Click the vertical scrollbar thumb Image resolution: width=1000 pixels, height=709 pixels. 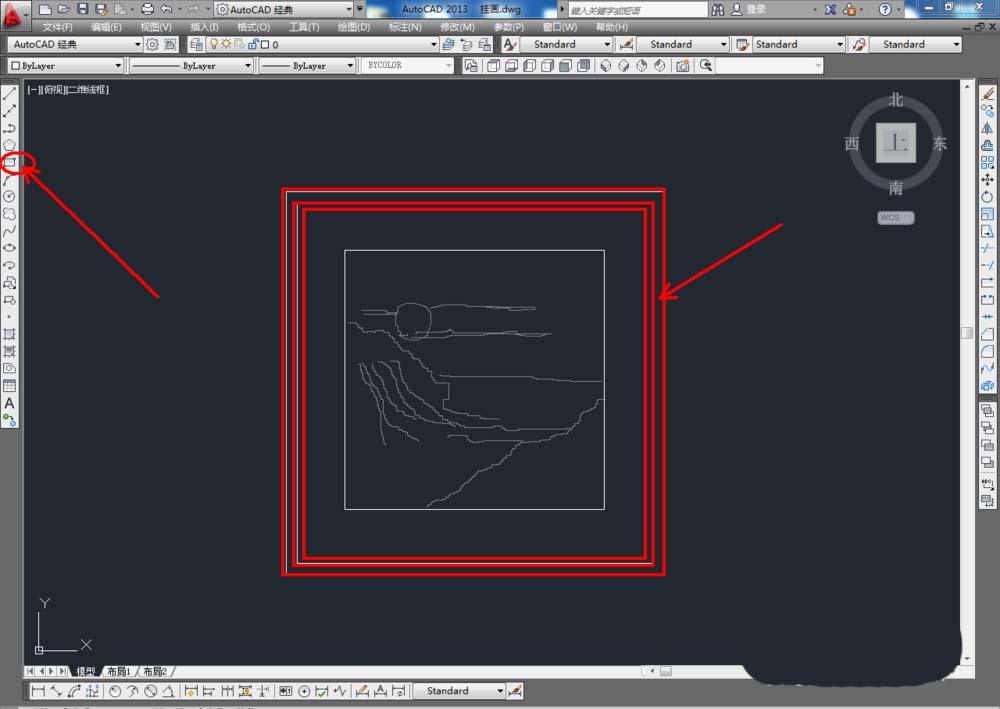click(x=967, y=333)
